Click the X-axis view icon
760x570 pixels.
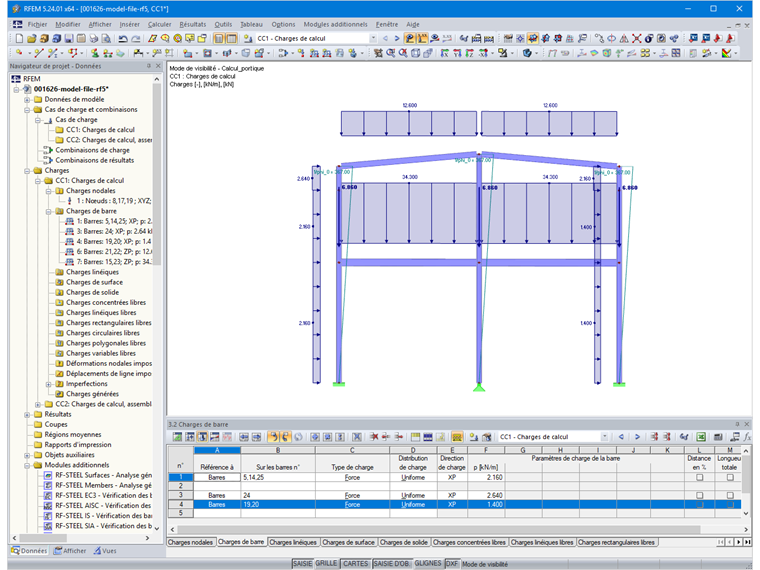click(x=444, y=53)
